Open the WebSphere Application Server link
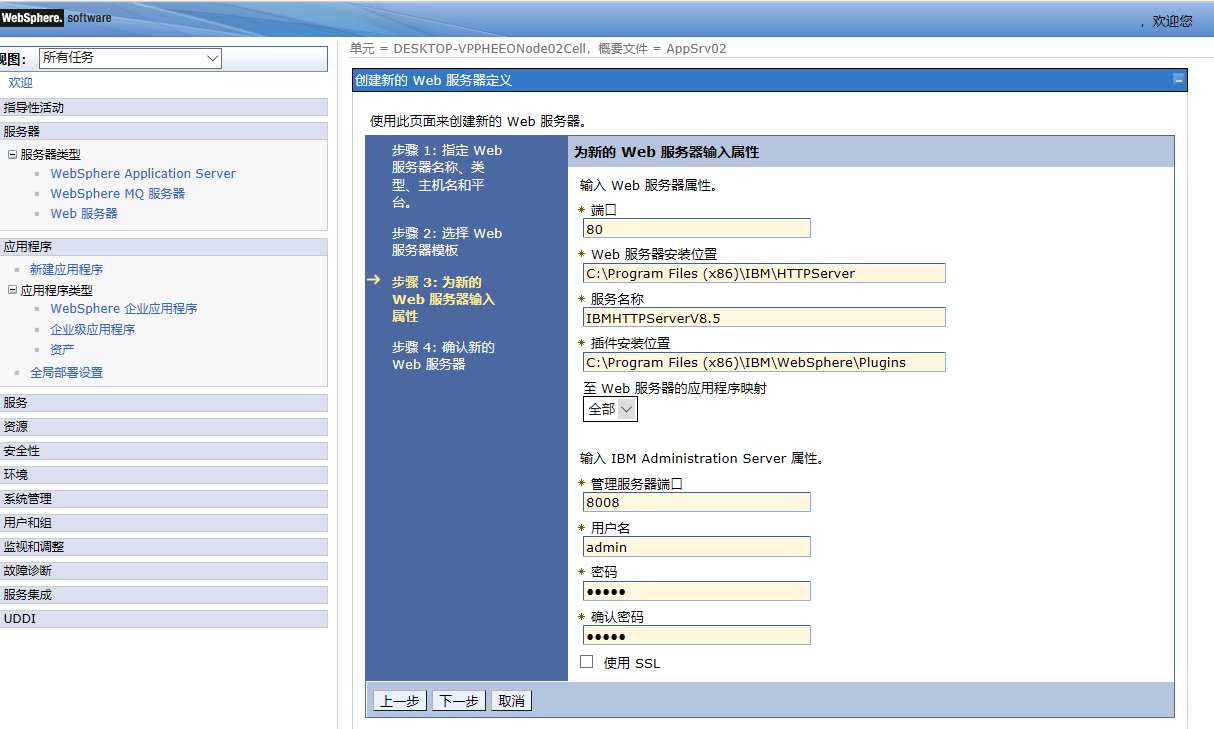The image size is (1214, 729). pos(142,173)
